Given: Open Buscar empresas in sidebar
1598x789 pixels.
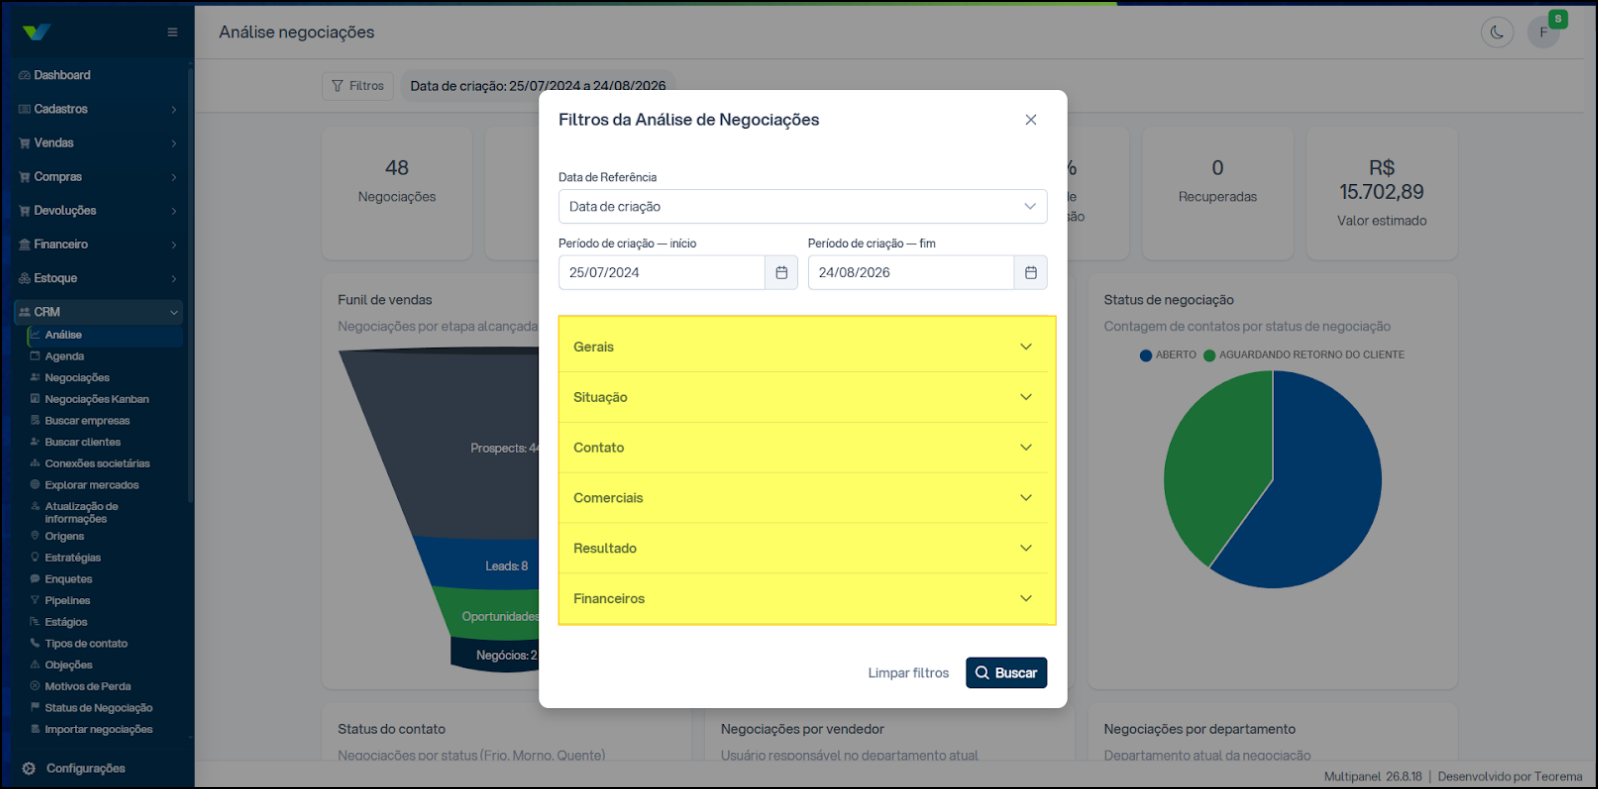Looking at the screenshot, I should [x=87, y=421].
